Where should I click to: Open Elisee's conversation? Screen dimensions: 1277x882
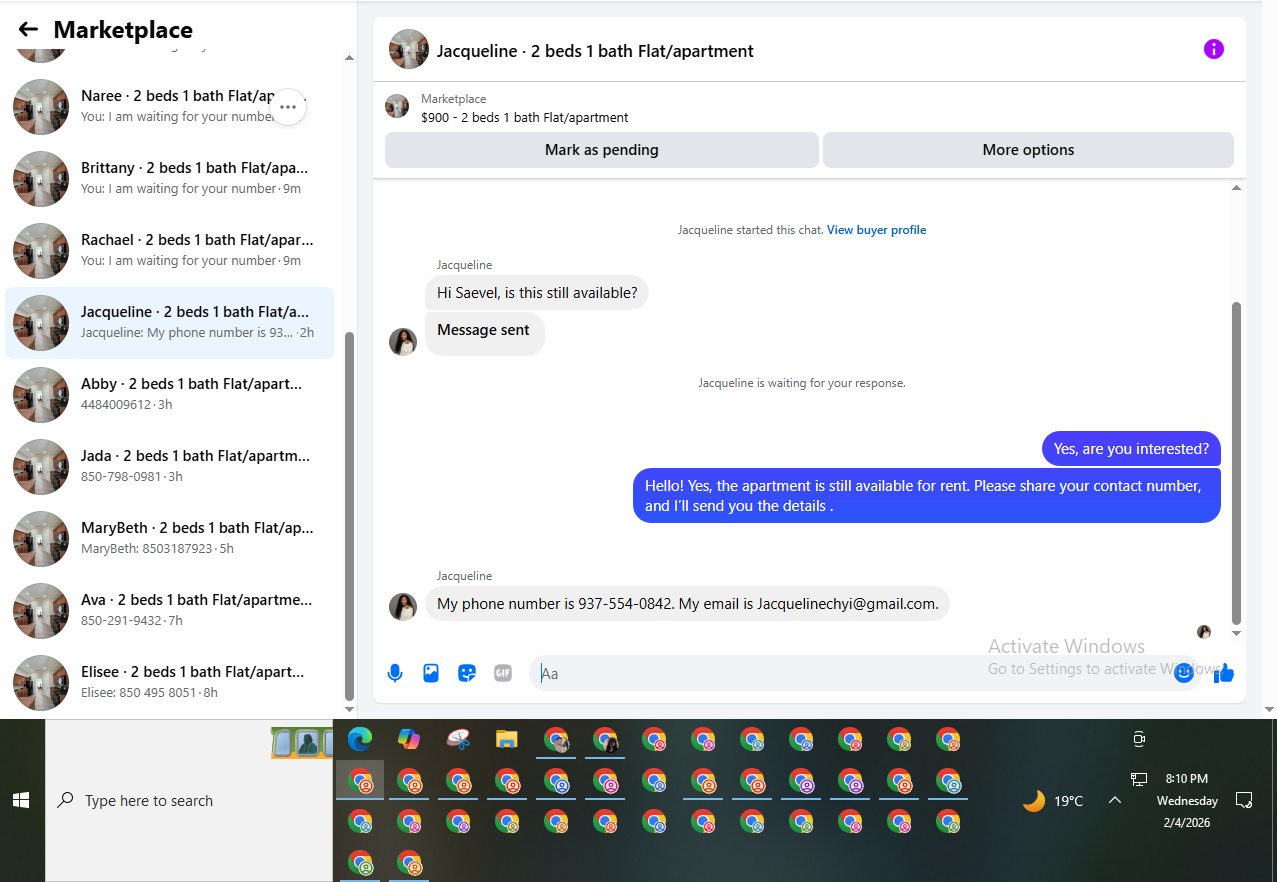click(169, 683)
